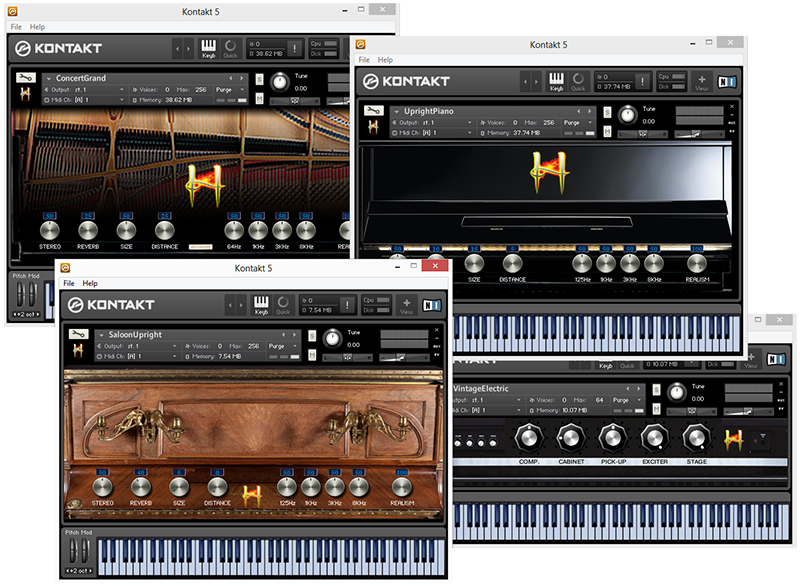800x586 pixels.
Task: Toggle on-screen keyboard in SaloonUpright window
Action: pyautogui.click(x=261, y=305)
